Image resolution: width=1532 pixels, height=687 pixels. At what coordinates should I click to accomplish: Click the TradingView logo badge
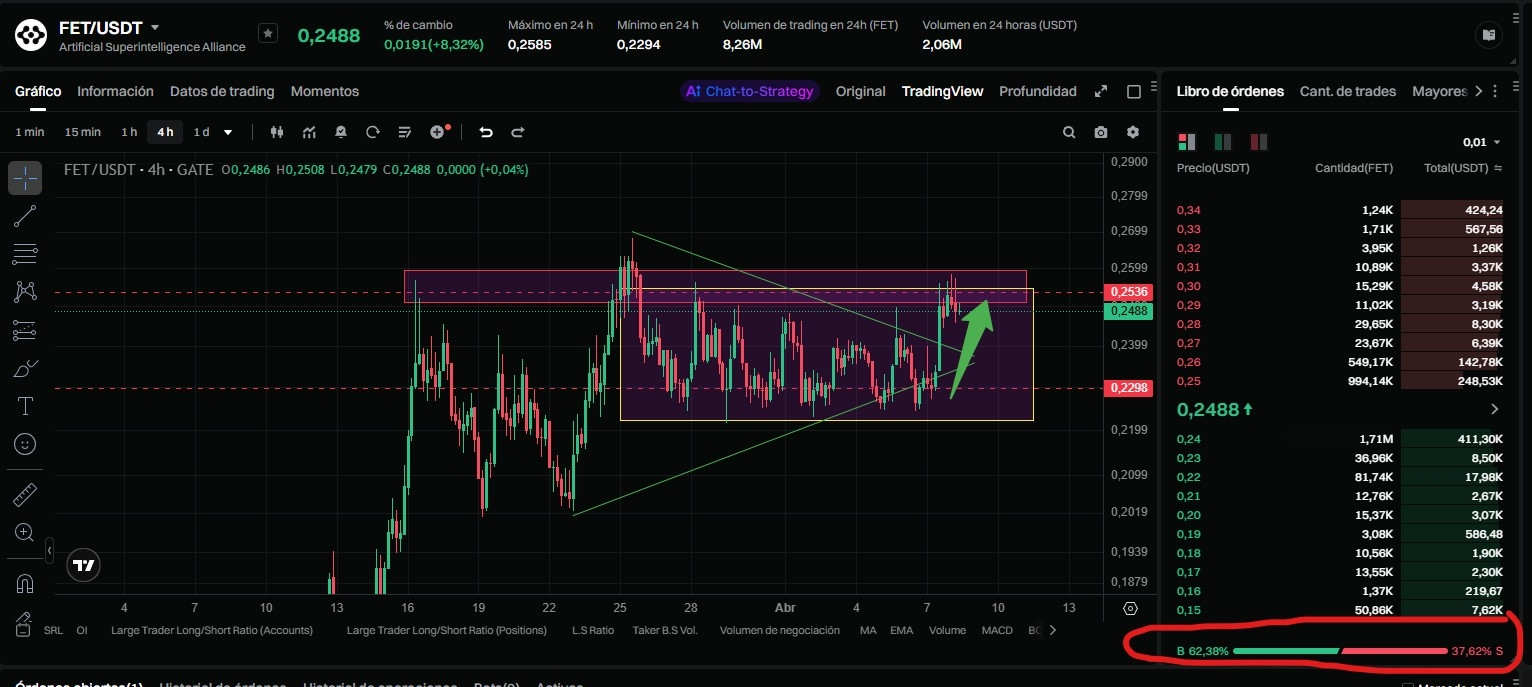84,566
